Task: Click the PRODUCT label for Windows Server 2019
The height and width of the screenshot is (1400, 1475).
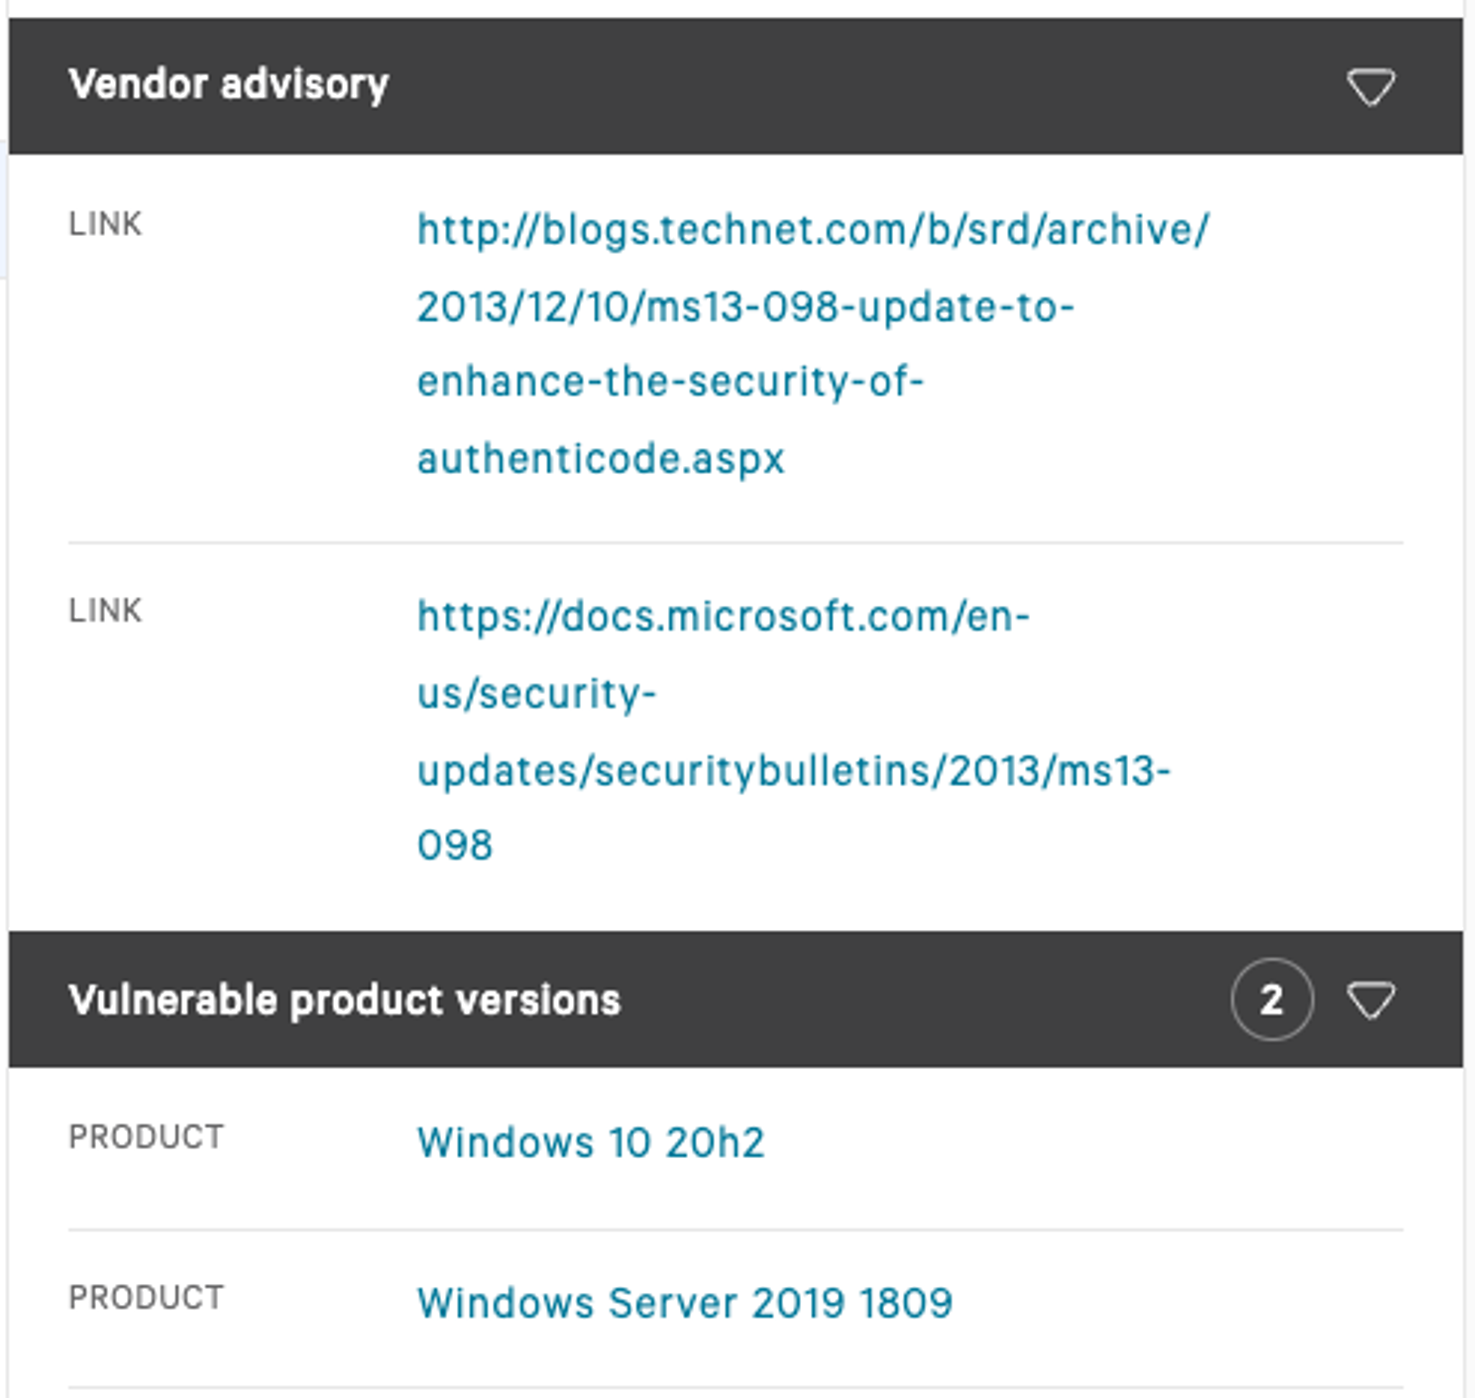Action: click(x=146, y=1297)
